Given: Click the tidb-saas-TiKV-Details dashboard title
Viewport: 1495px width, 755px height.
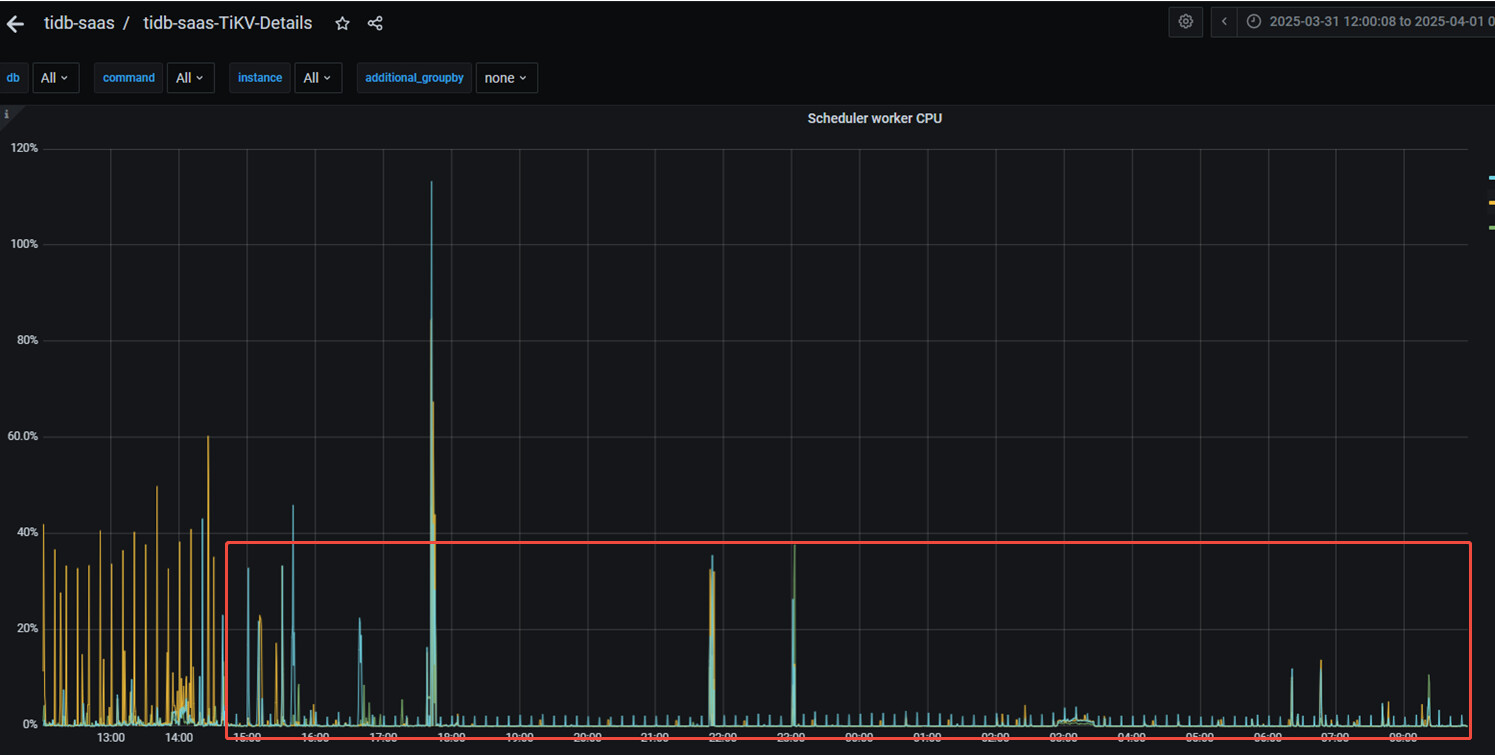Looking at the screenshot, I should [227, 23].
